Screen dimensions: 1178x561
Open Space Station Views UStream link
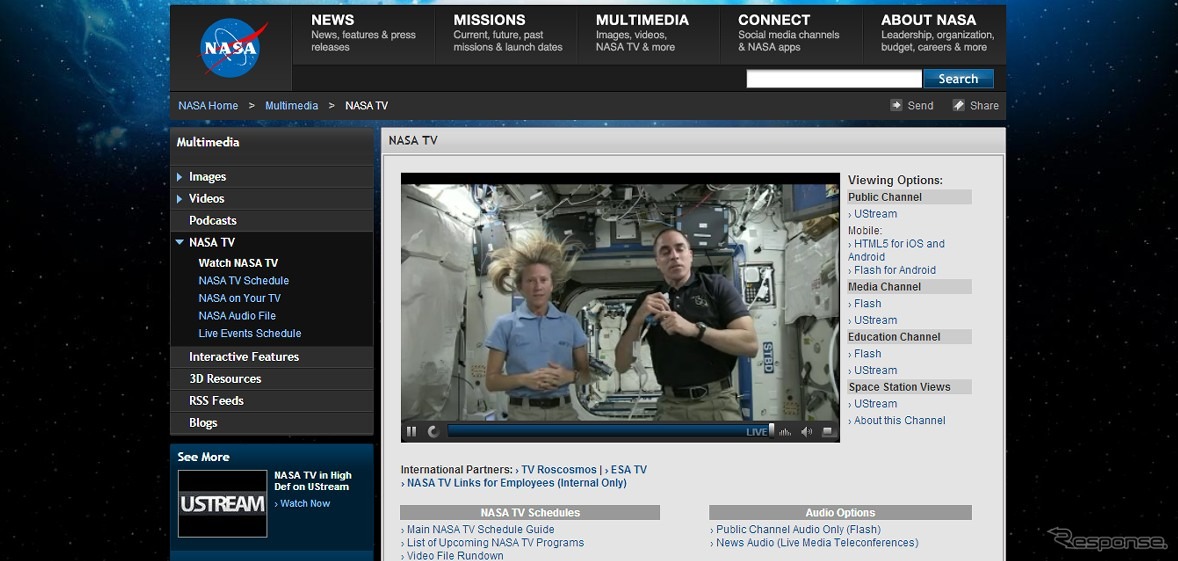point(873,404)
